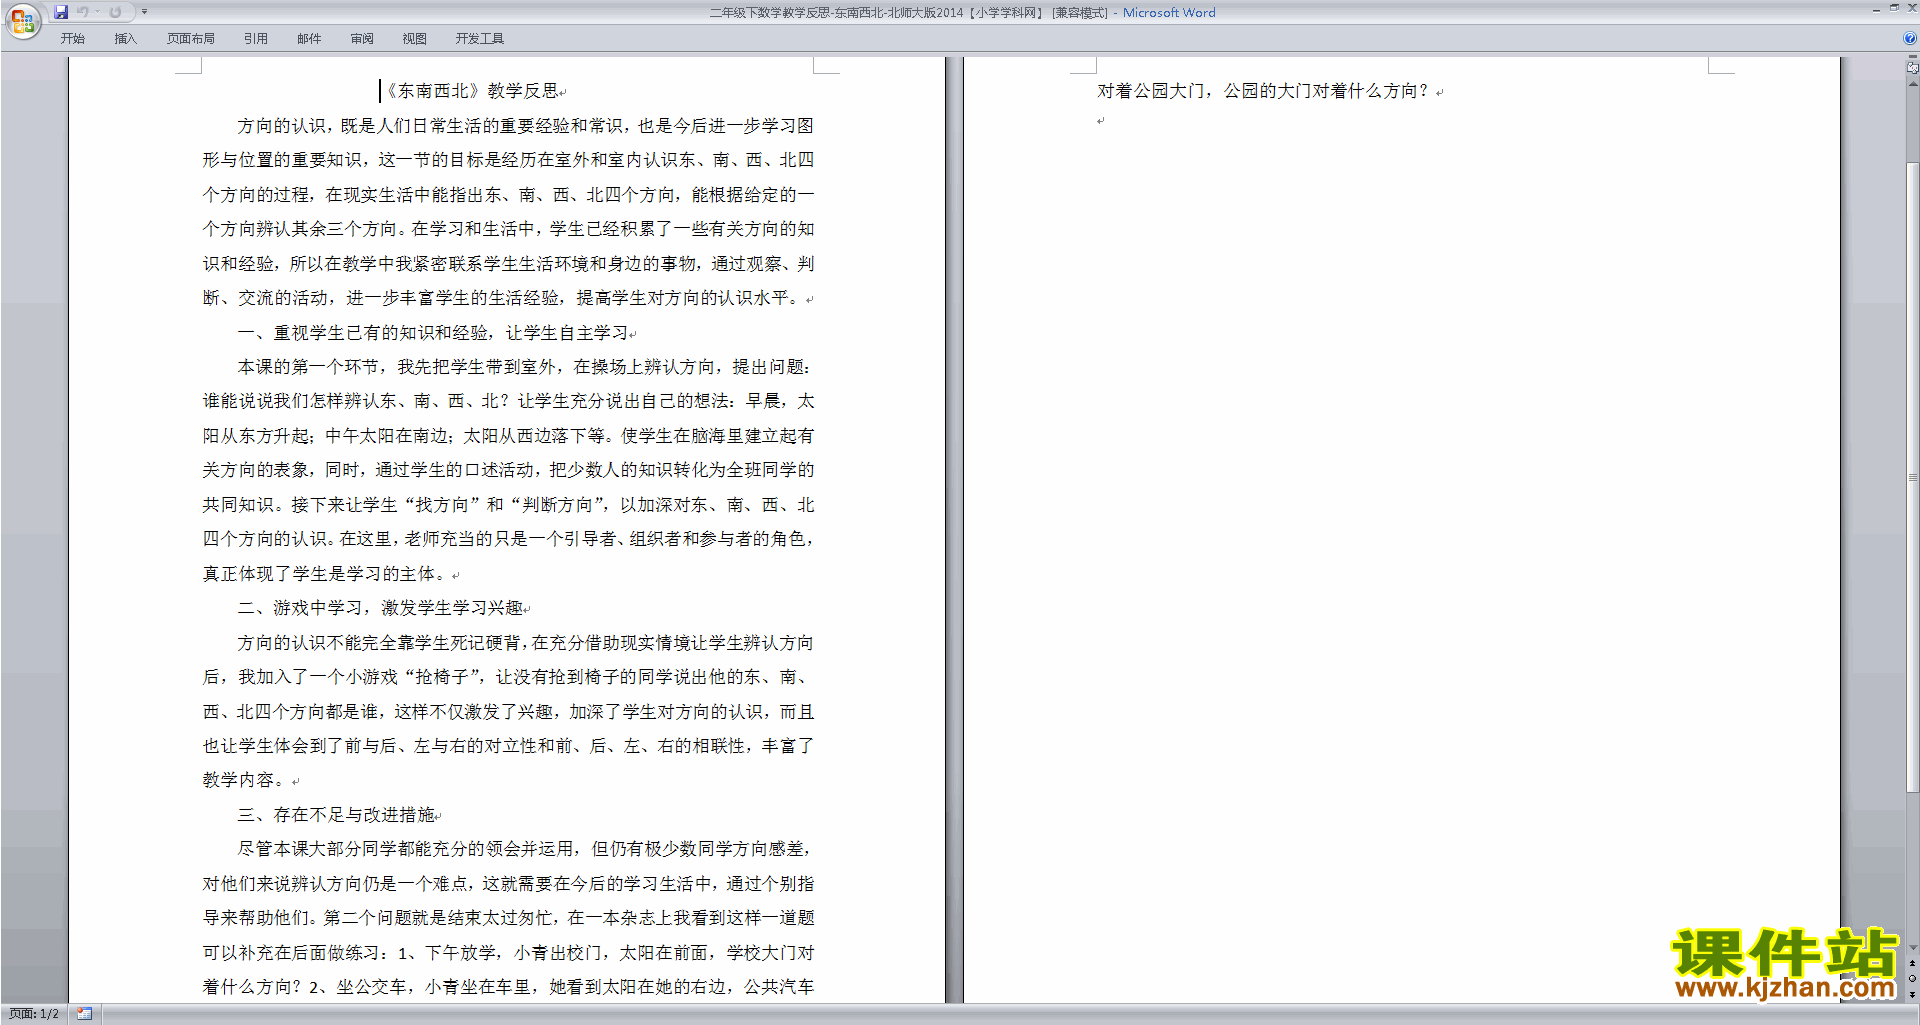The image size is (1920, 1025).
Task: Go to the 引用 tab
Action: pos(255,39)
